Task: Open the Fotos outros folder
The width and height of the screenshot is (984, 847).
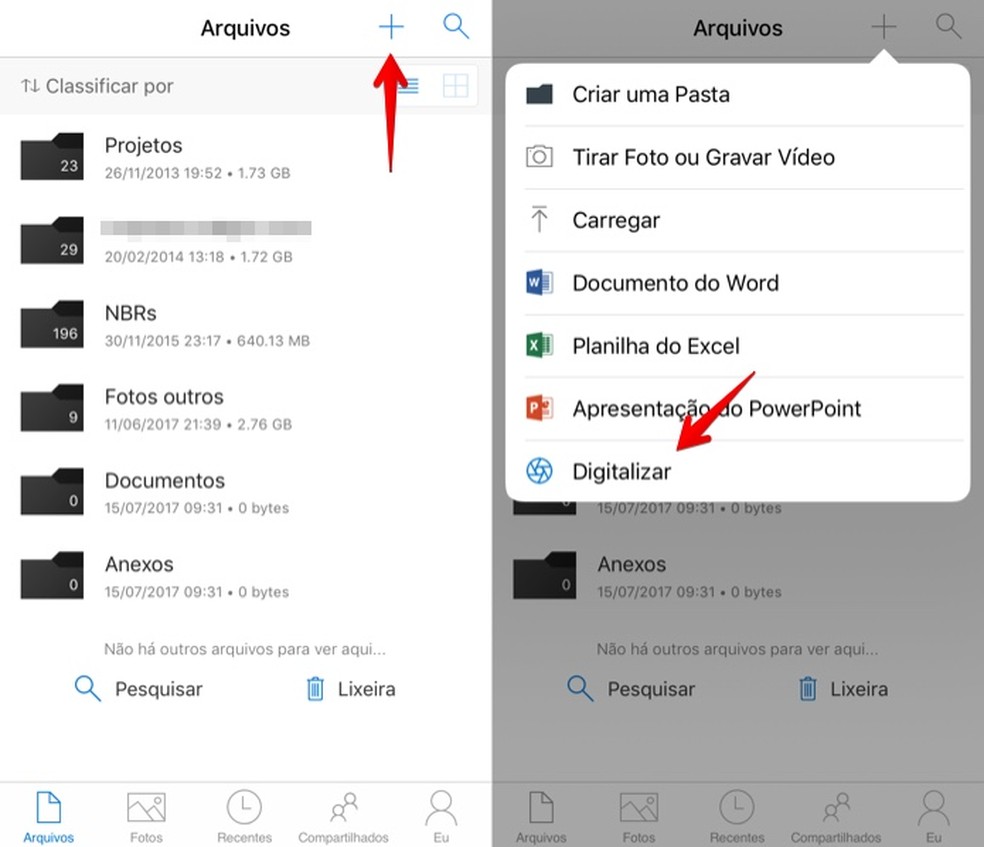Action: coord(246,408)
